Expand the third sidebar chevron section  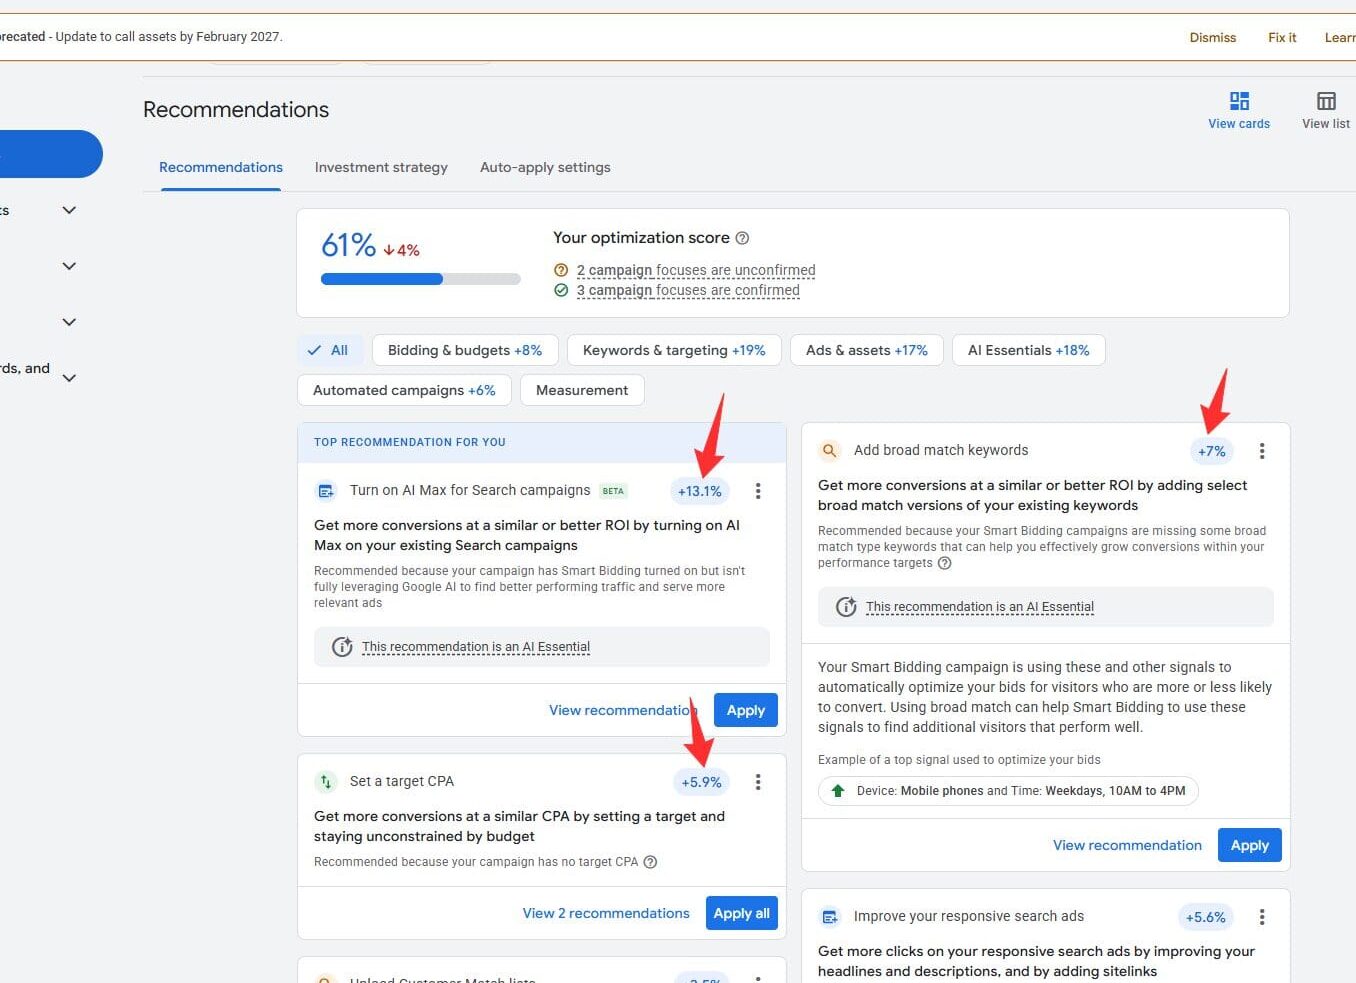point(69,322)
